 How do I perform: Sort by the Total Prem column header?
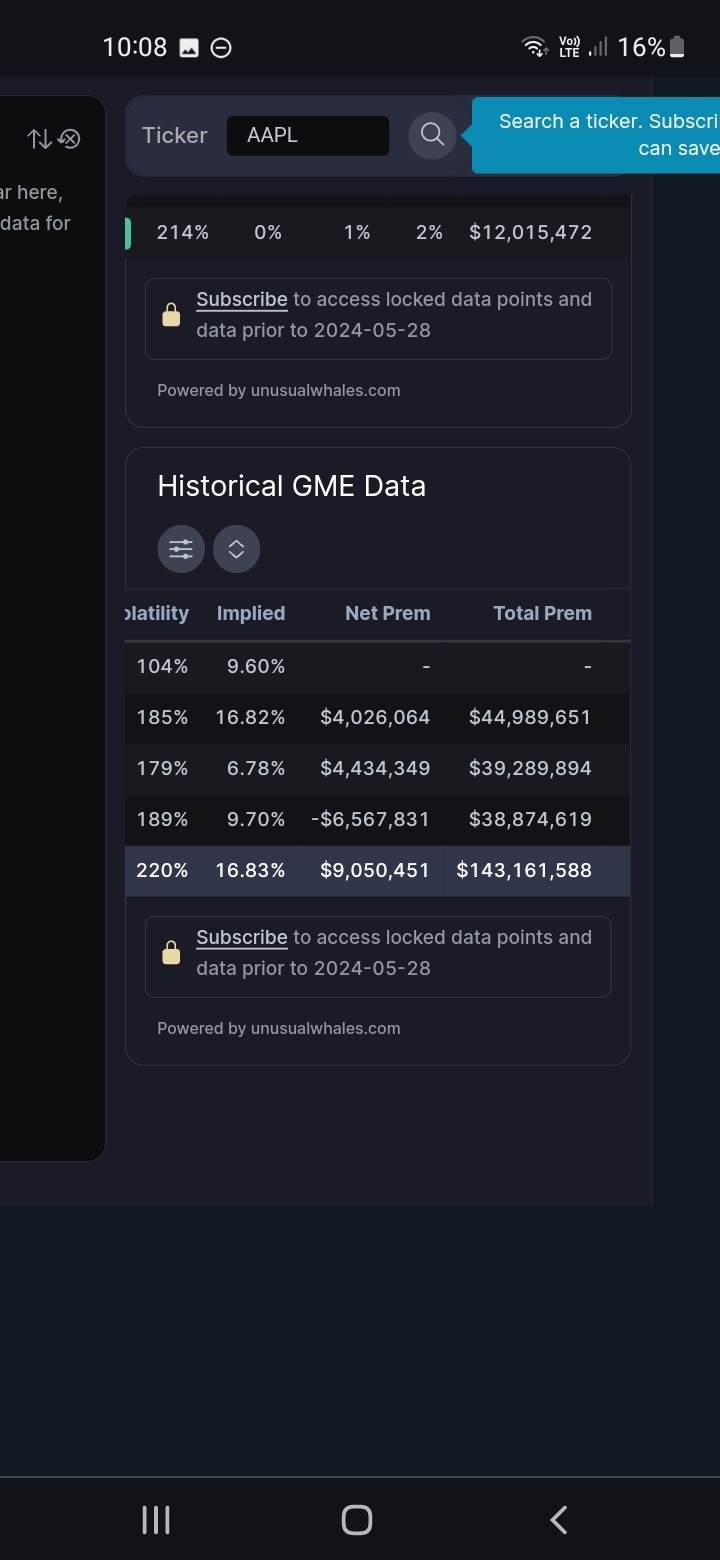[542, 613]
